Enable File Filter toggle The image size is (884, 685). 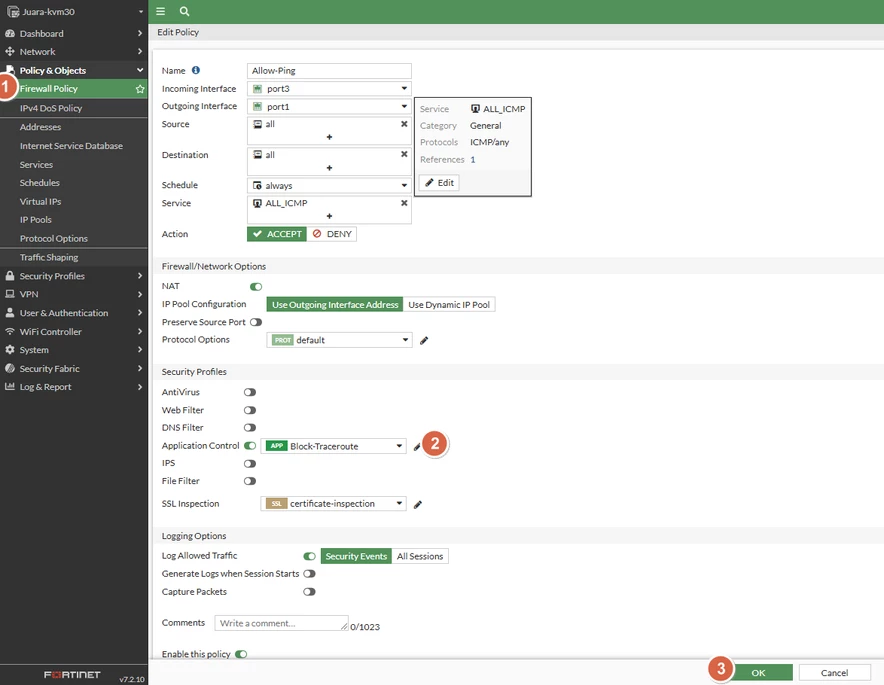[250, 481]
